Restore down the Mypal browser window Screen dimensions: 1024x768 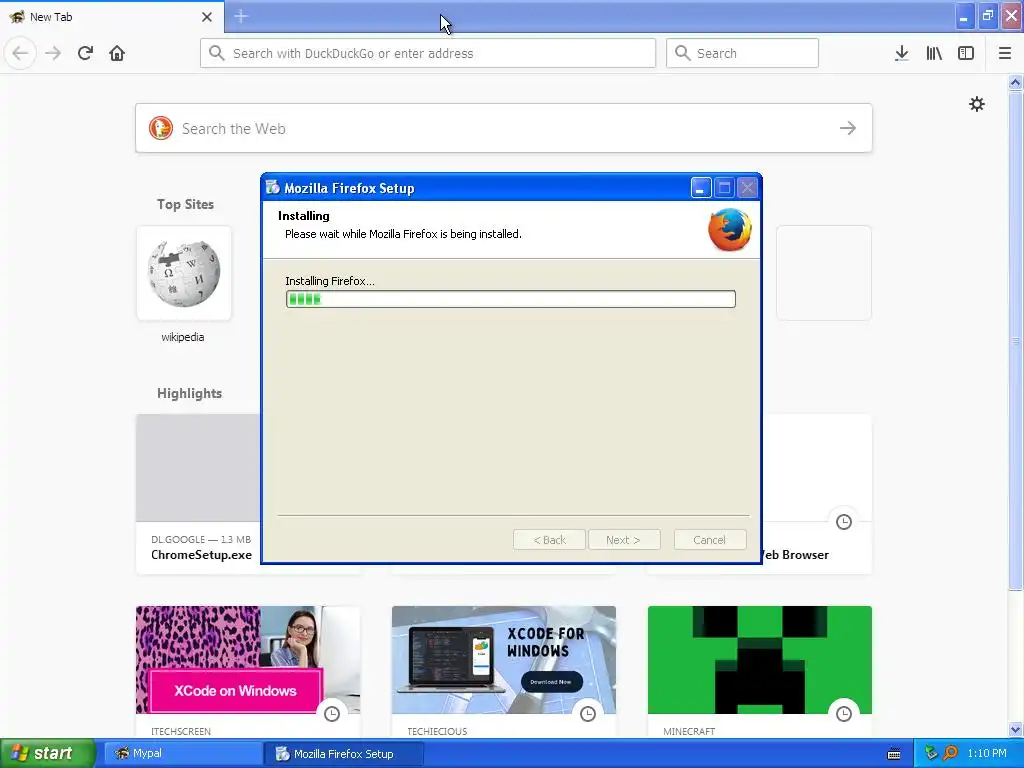pos(987,16)
